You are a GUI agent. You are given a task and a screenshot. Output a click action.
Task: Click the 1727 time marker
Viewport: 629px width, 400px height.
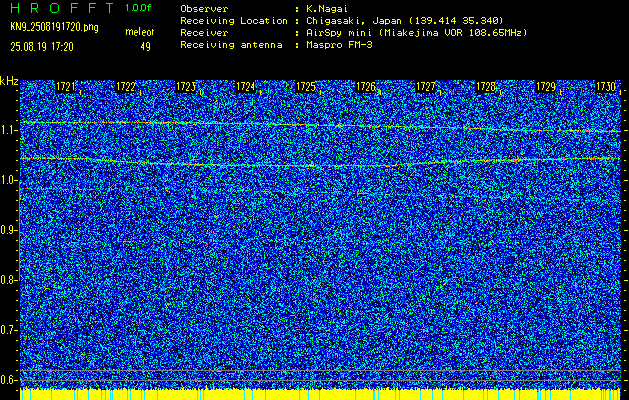coord(426,87)
